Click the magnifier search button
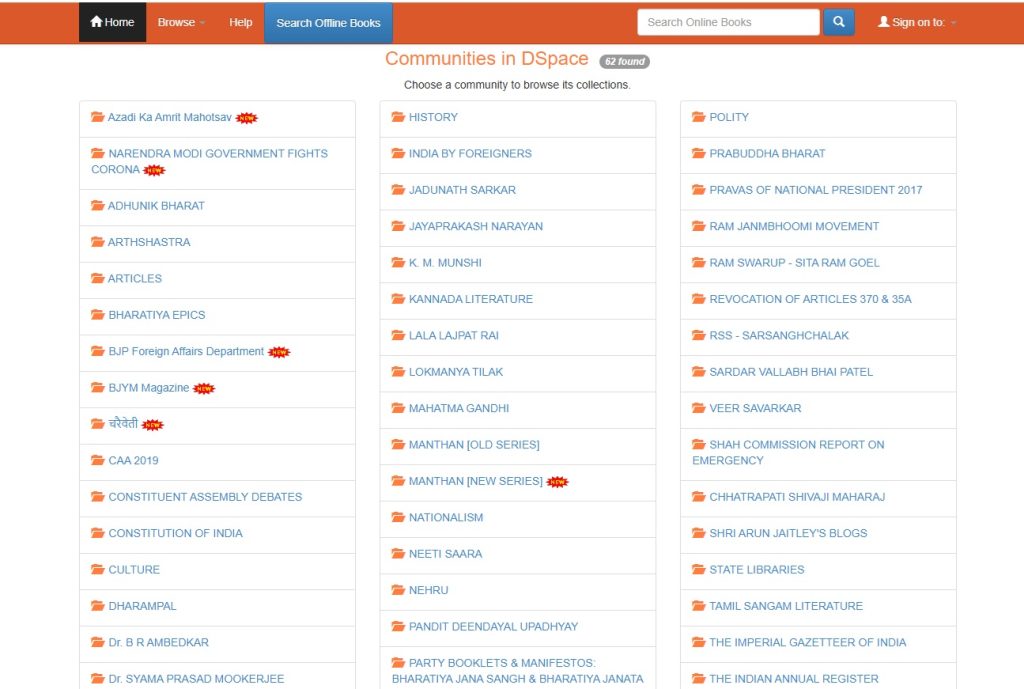Screen dimensions: 1024x689 click(839, 22)
